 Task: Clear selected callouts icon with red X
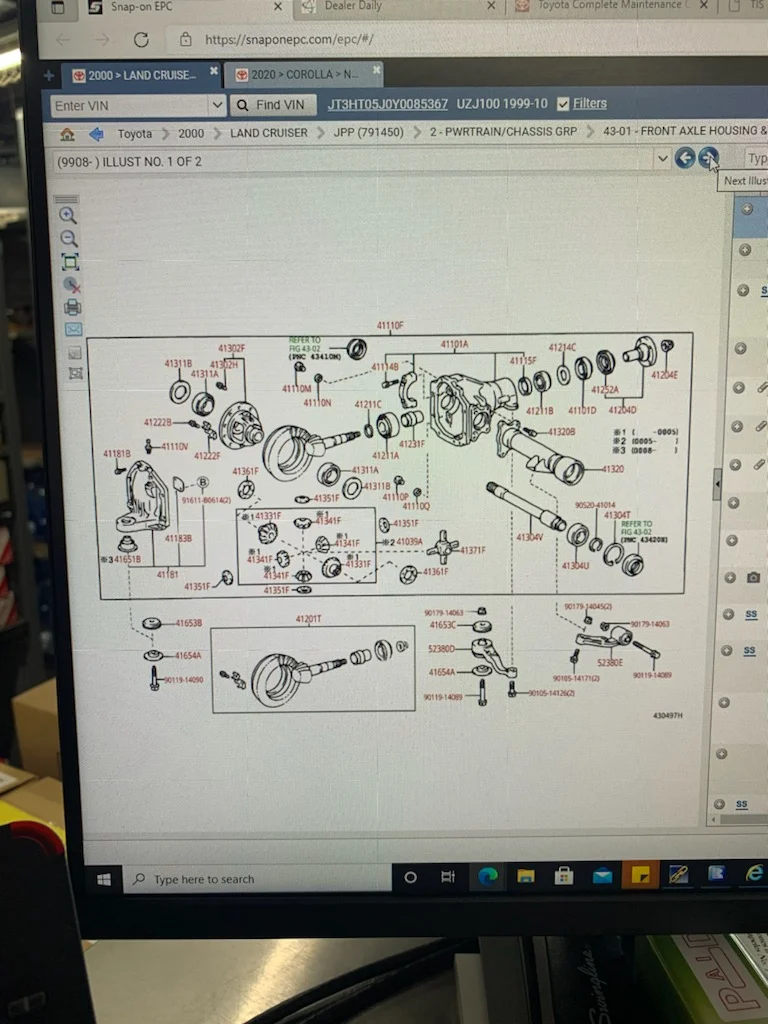click(72, 285)
